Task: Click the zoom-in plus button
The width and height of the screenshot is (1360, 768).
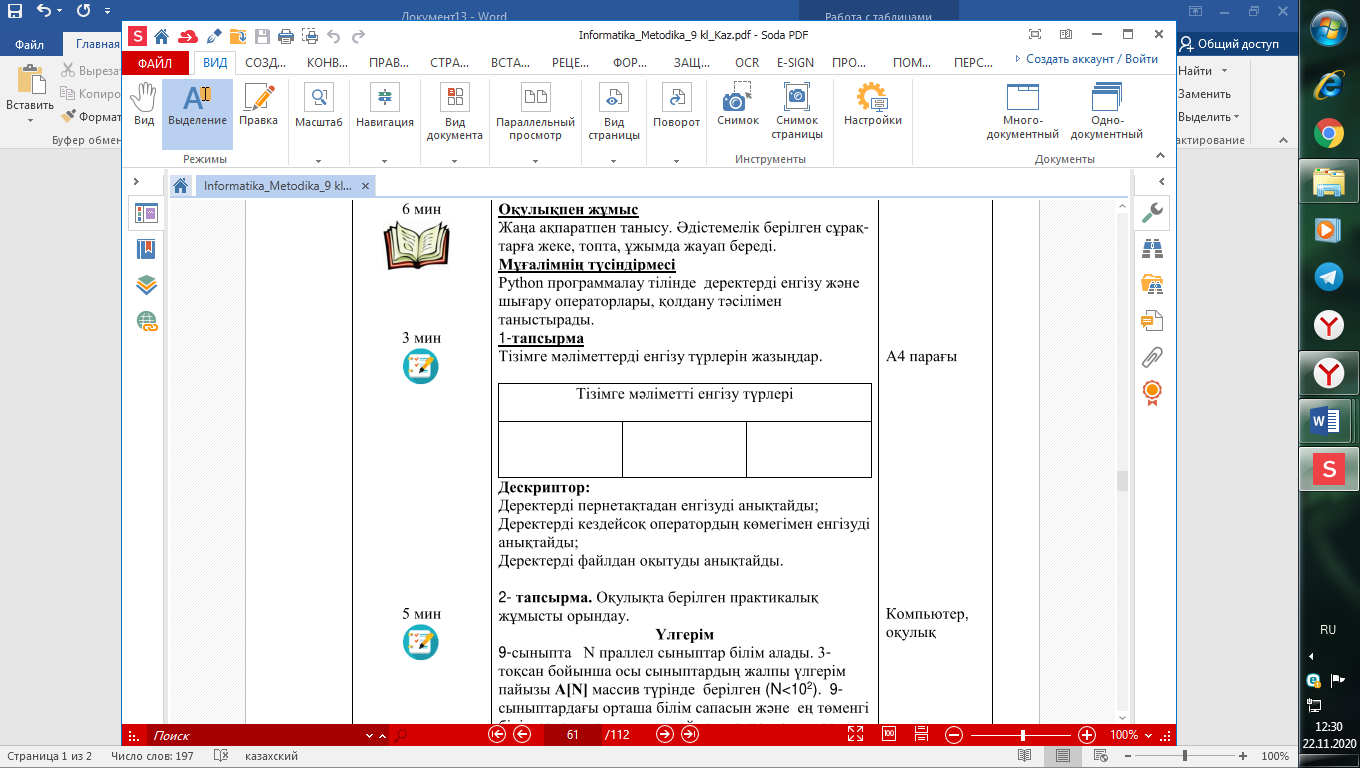Action: tap(1086, 735)
